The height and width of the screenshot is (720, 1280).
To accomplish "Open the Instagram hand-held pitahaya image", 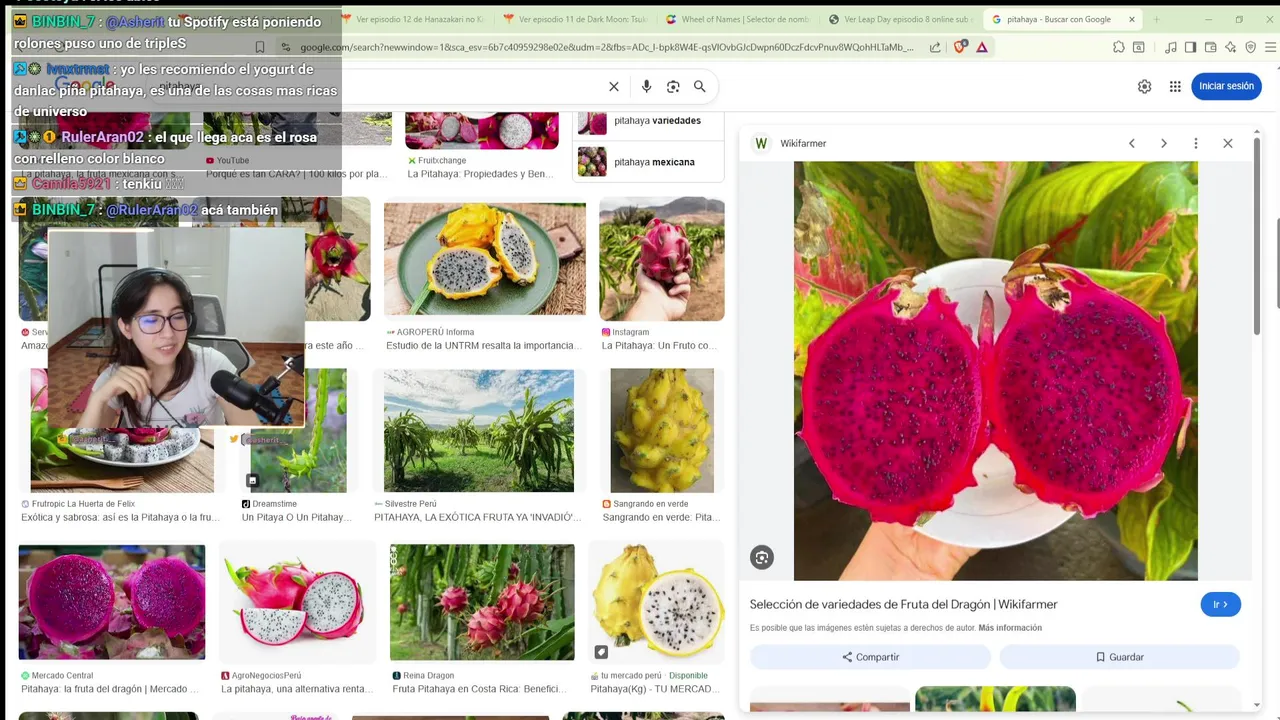I will [662, 259].
